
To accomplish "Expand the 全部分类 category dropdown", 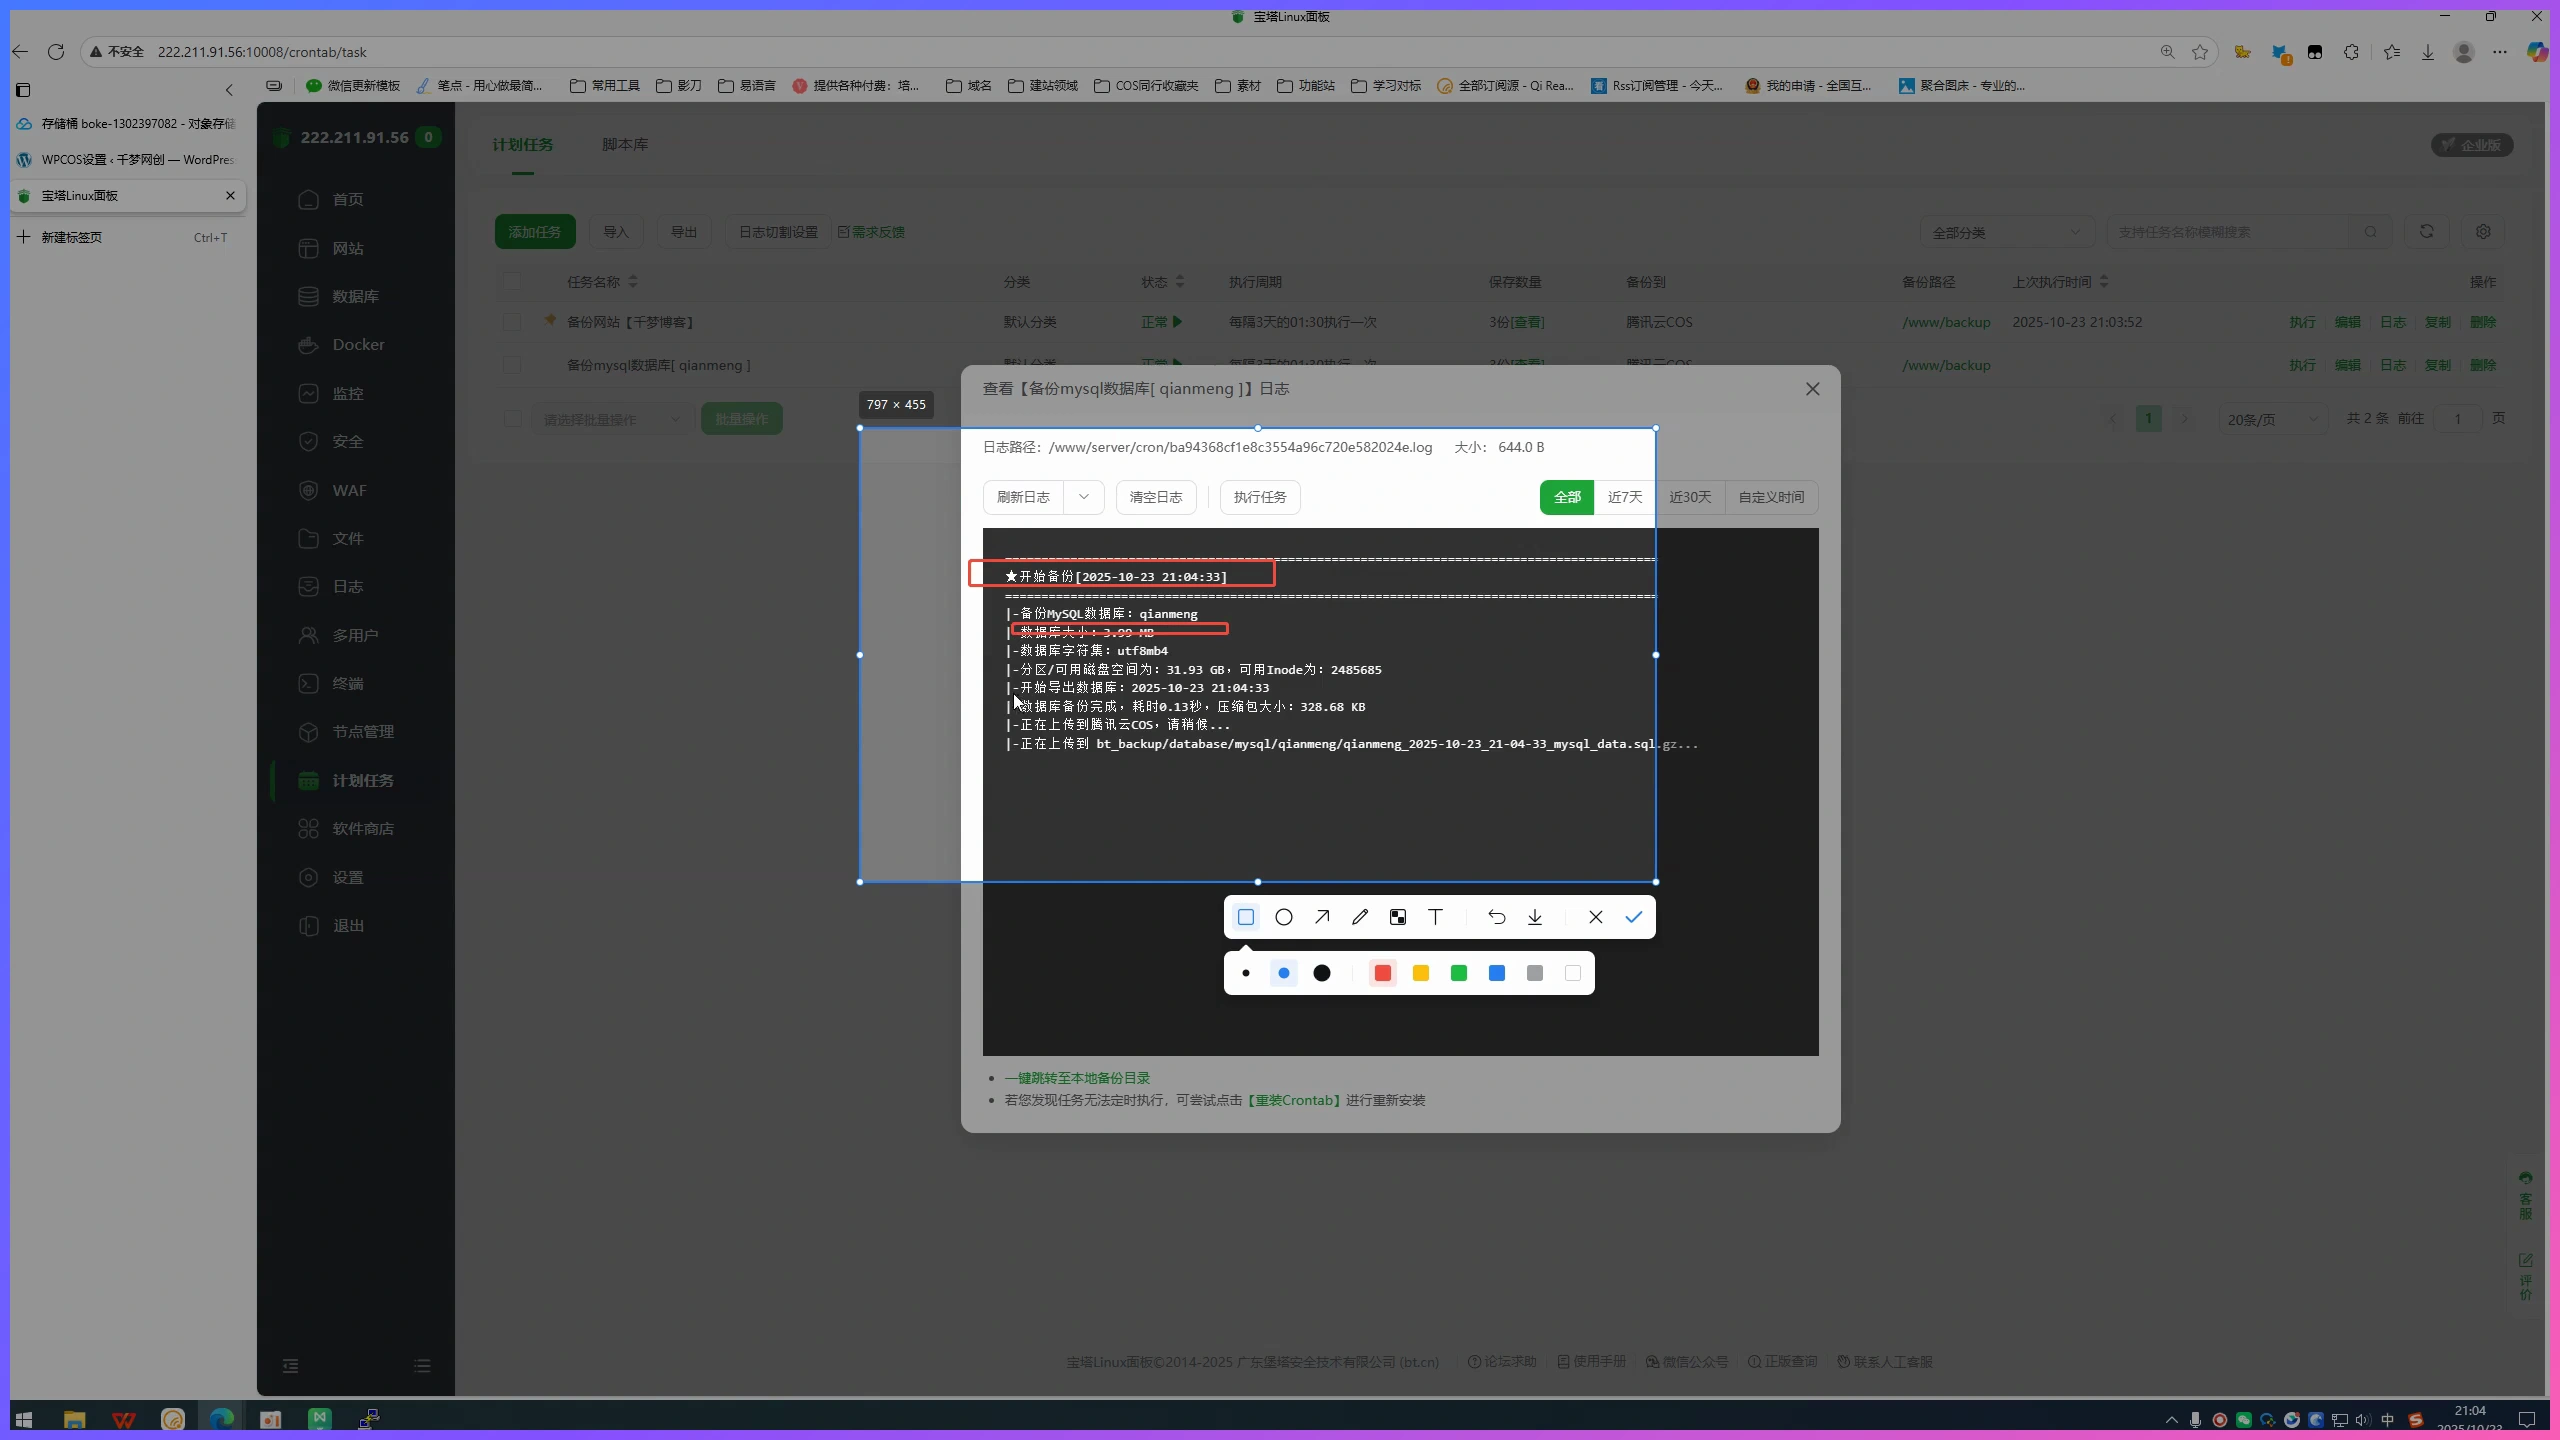I will pyautogui.click(x=2006, y=232).
